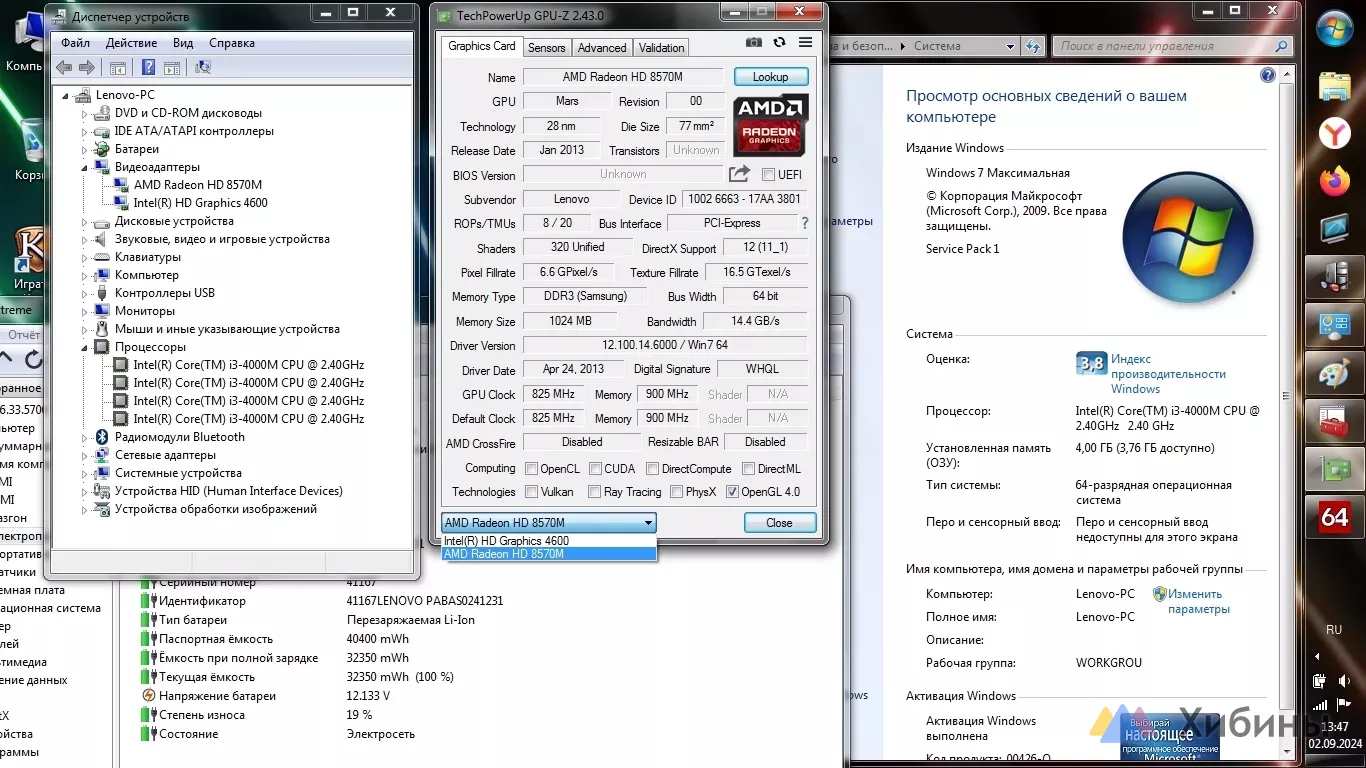This screenshot has height=768, width=1366.
Task: Expand the IDE ATA/ATAPI контроллеры node
Action: (85, 131)
